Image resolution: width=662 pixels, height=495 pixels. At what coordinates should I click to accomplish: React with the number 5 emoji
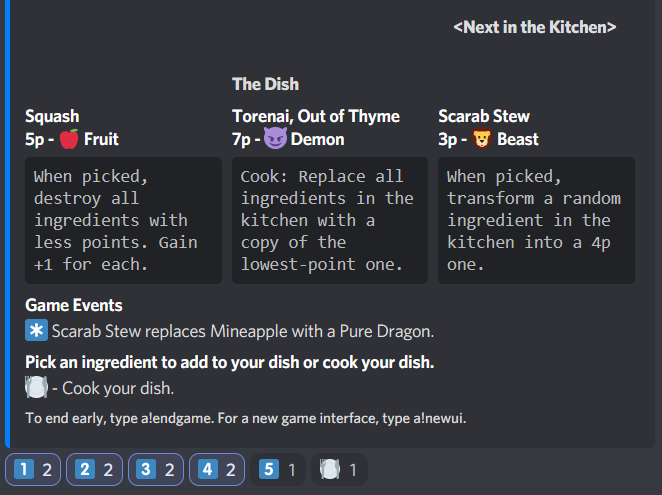coord(277,469)
